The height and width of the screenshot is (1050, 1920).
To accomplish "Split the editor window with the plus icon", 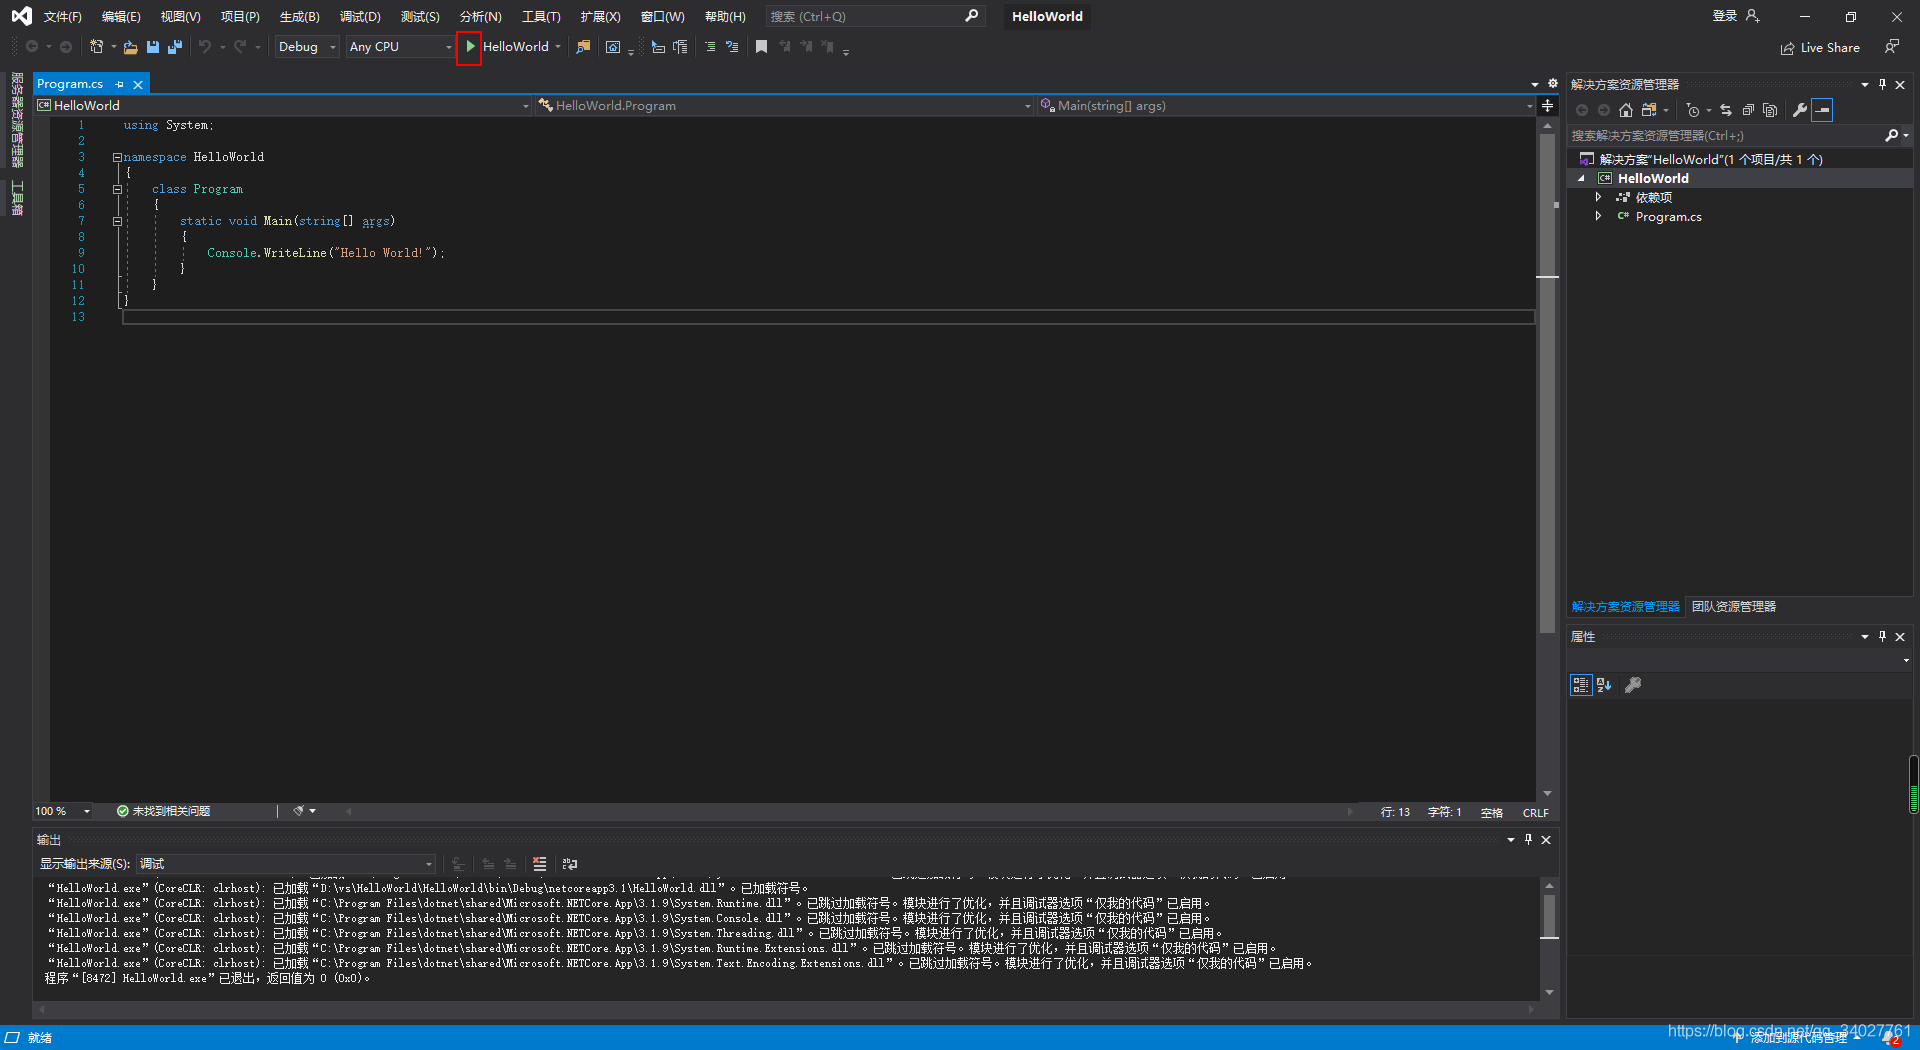I will 1547,106.
